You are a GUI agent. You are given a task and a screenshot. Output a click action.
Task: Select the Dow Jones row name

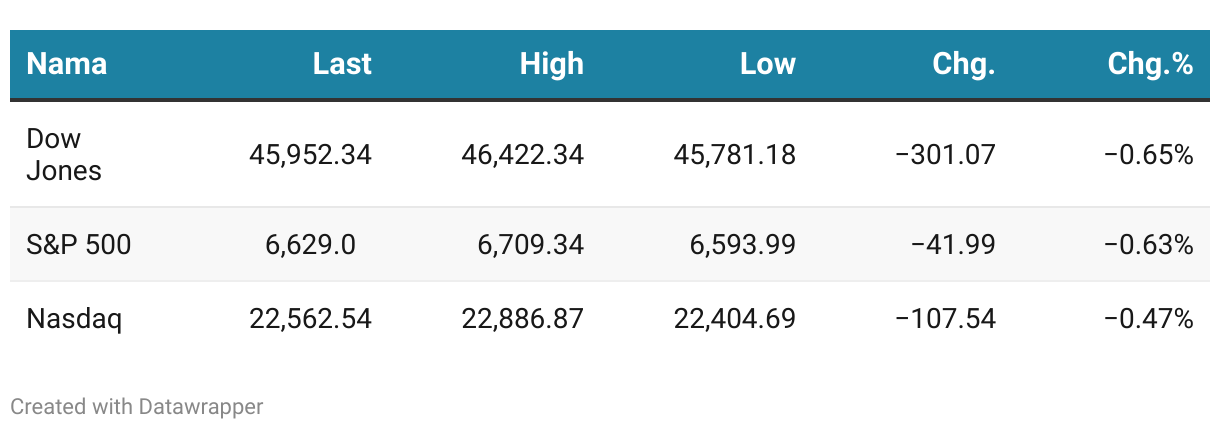point(64,154)
